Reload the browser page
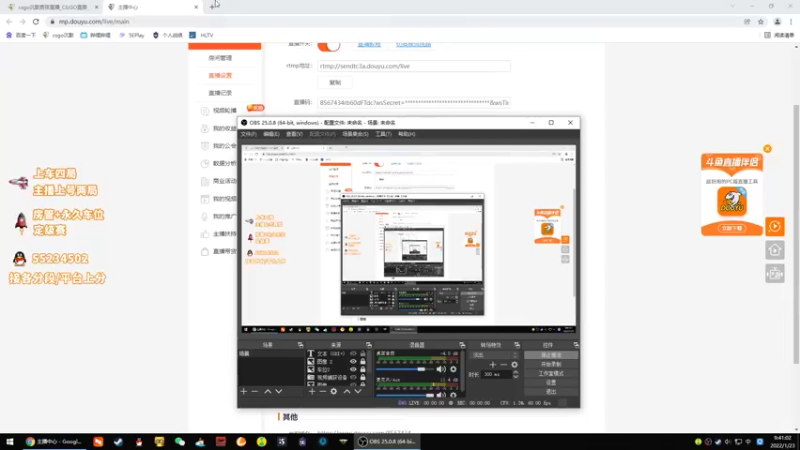This screenshot has width=800, height=450. click(36, 21)
